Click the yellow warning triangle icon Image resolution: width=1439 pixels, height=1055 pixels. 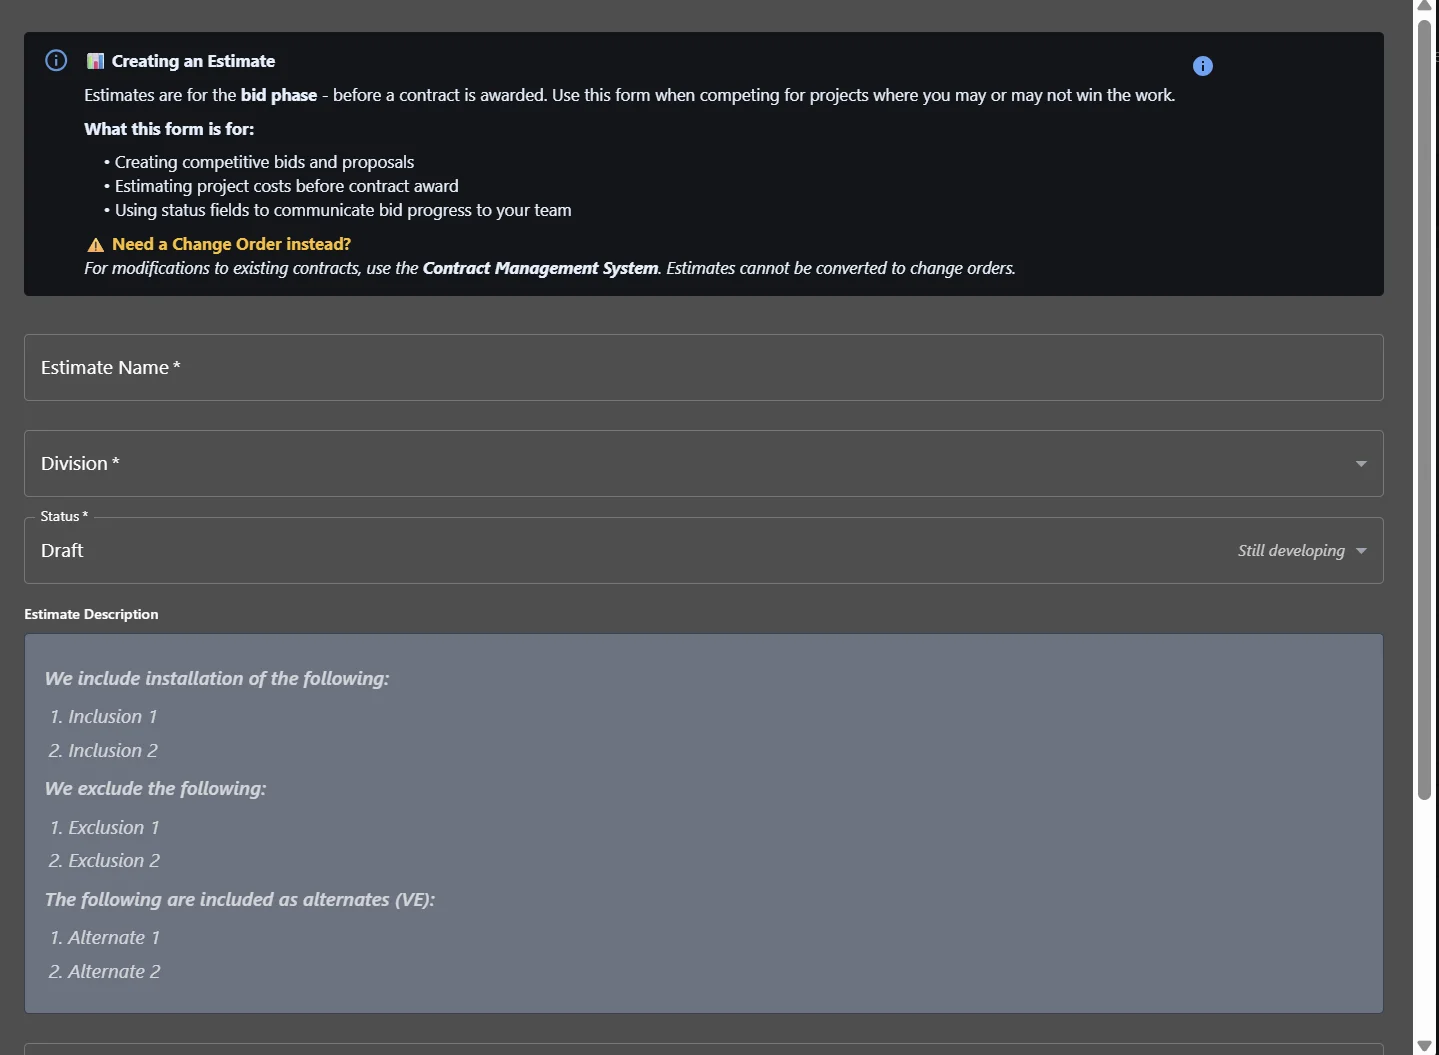(95, 245)
